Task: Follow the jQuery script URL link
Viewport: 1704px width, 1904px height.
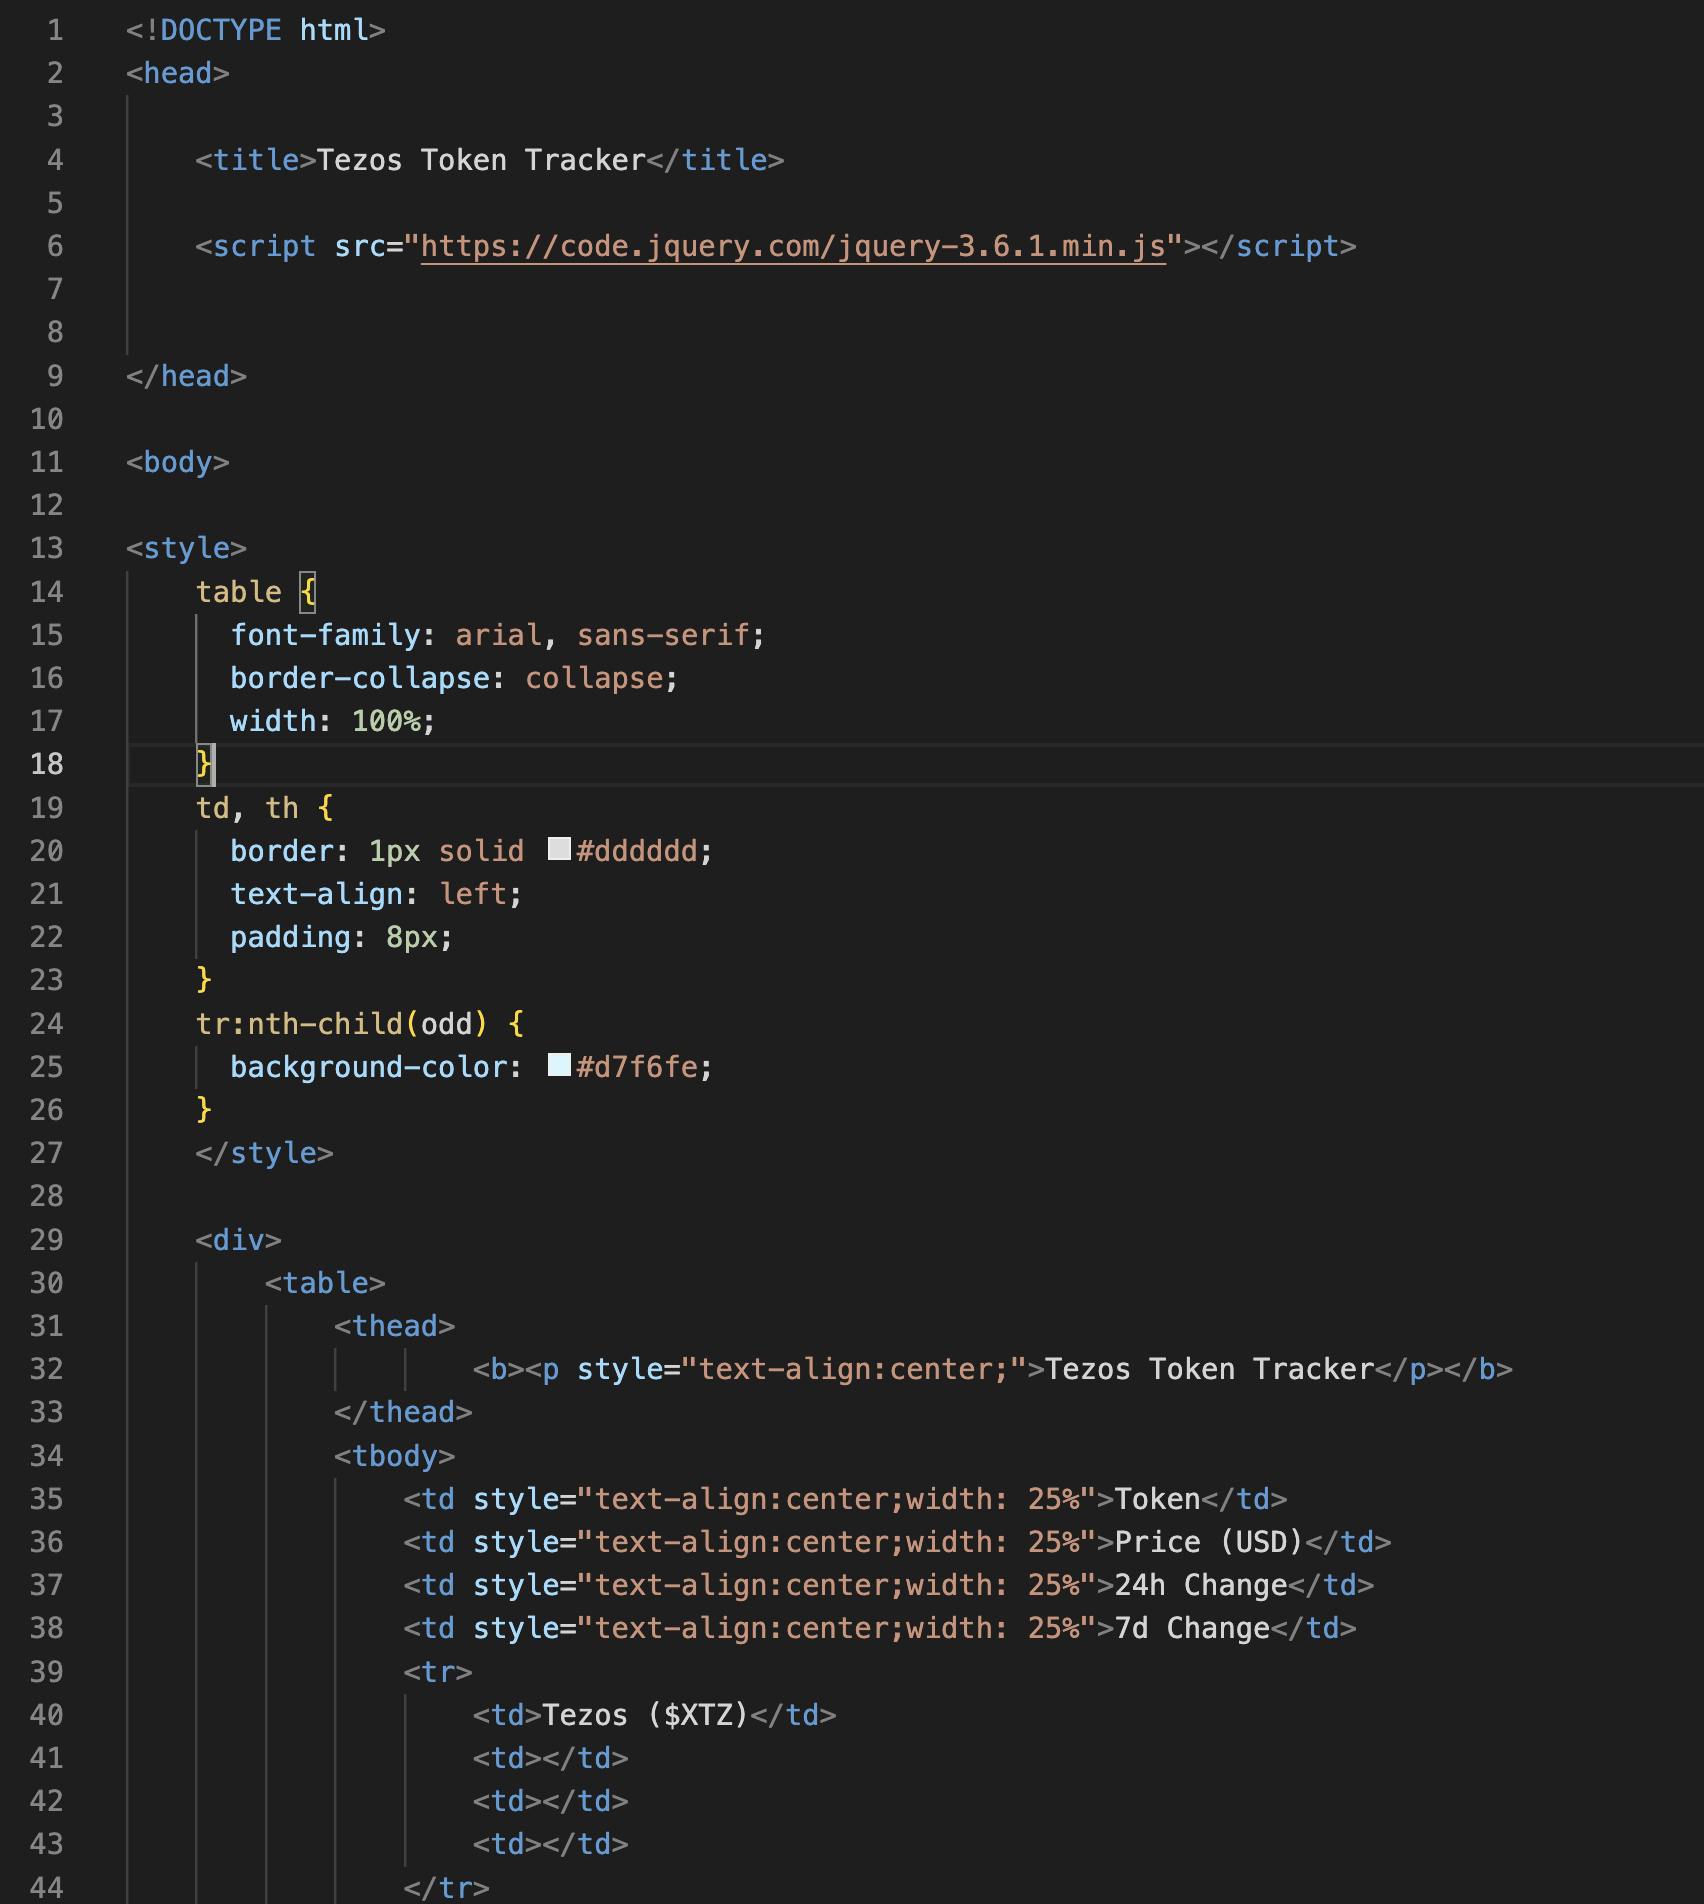Action: (x=793, y=246)
